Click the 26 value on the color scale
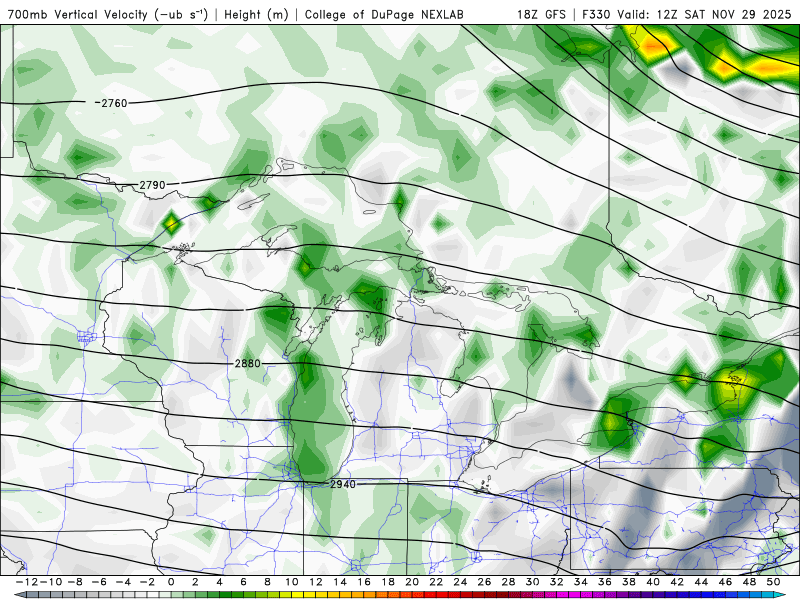The height and width of the screenshot is (600, 800). pyautogui.click(x=484, y=582)
